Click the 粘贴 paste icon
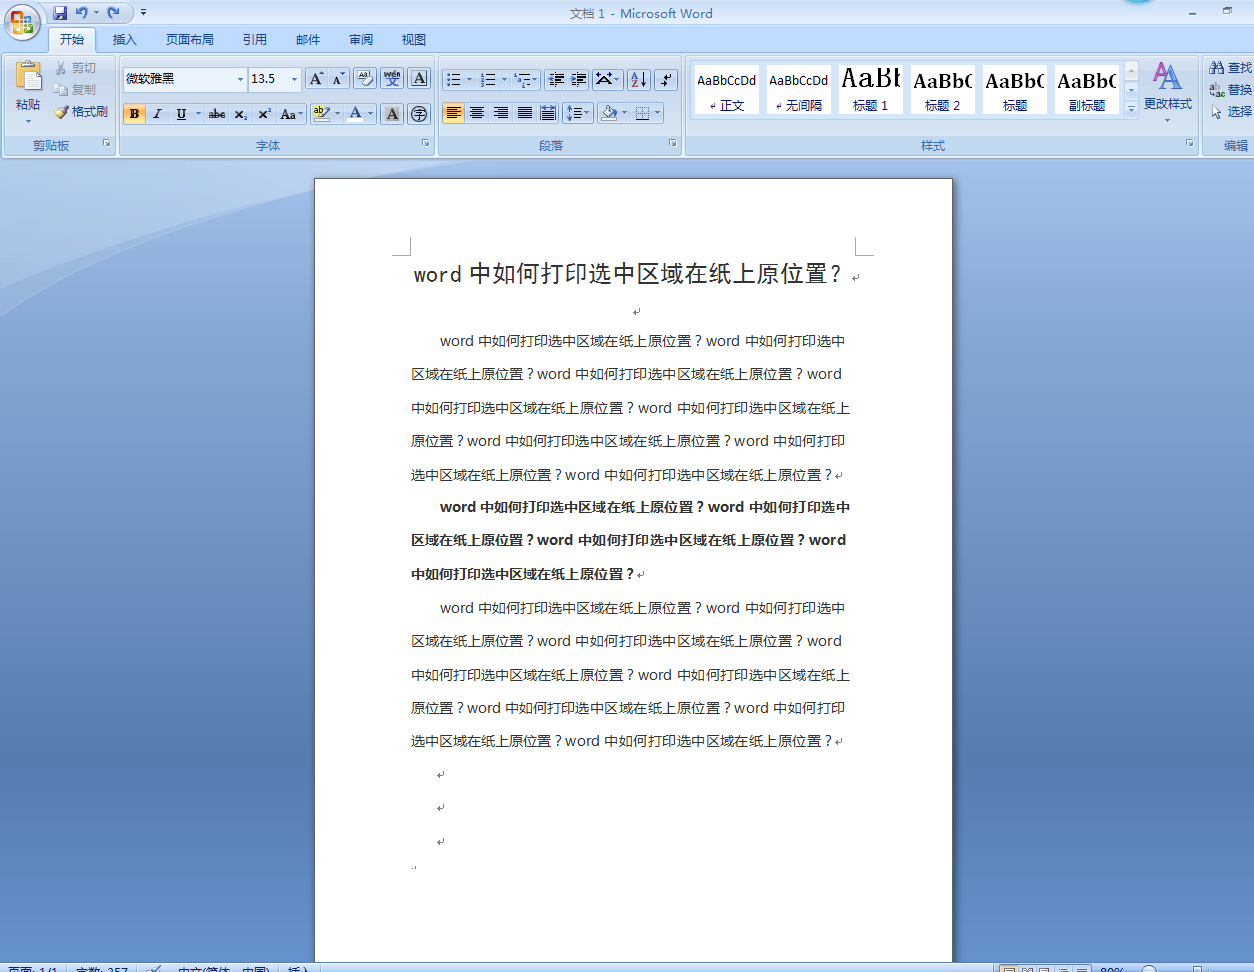This screenshot has width=1254, height=972. [28, 76]
